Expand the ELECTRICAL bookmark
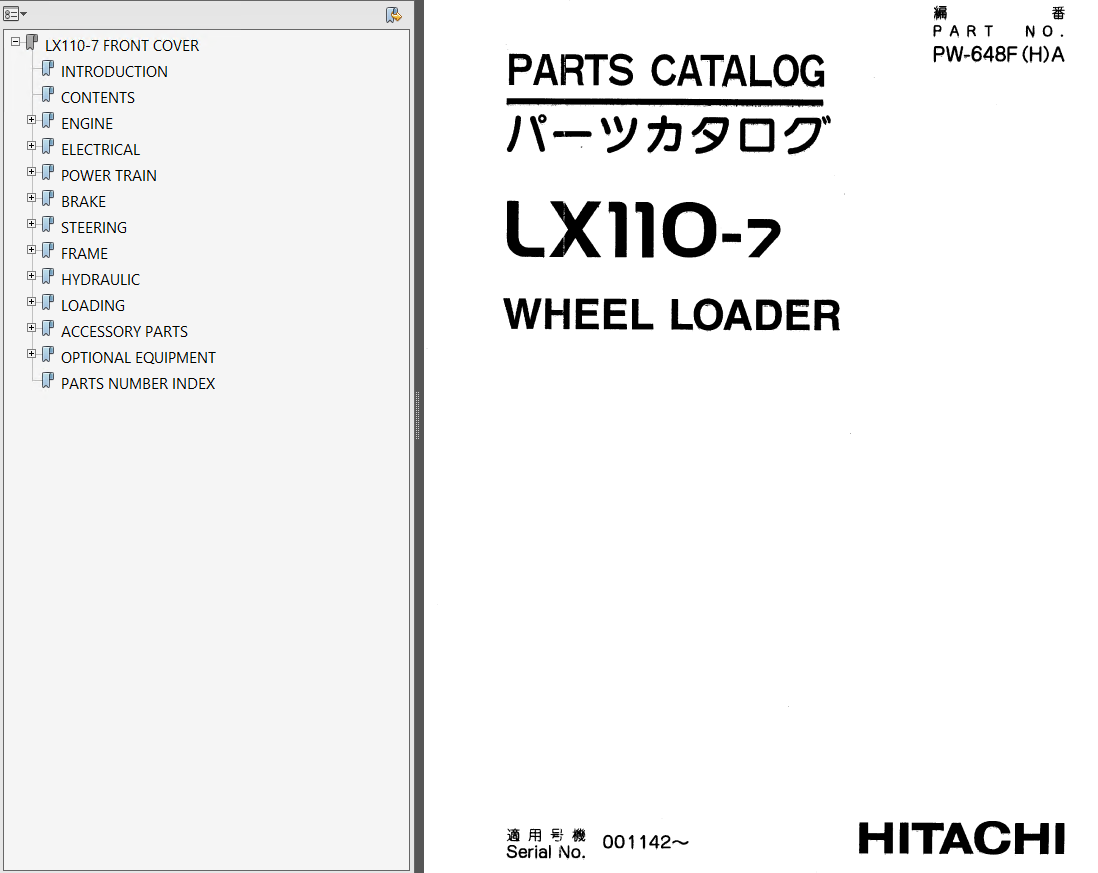 click(x=32, y=146)
